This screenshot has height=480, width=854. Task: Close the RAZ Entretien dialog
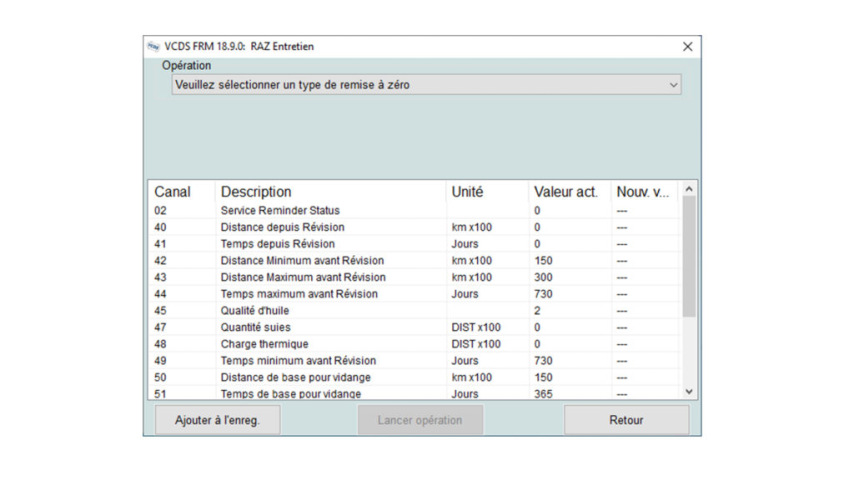coord(688,47)
